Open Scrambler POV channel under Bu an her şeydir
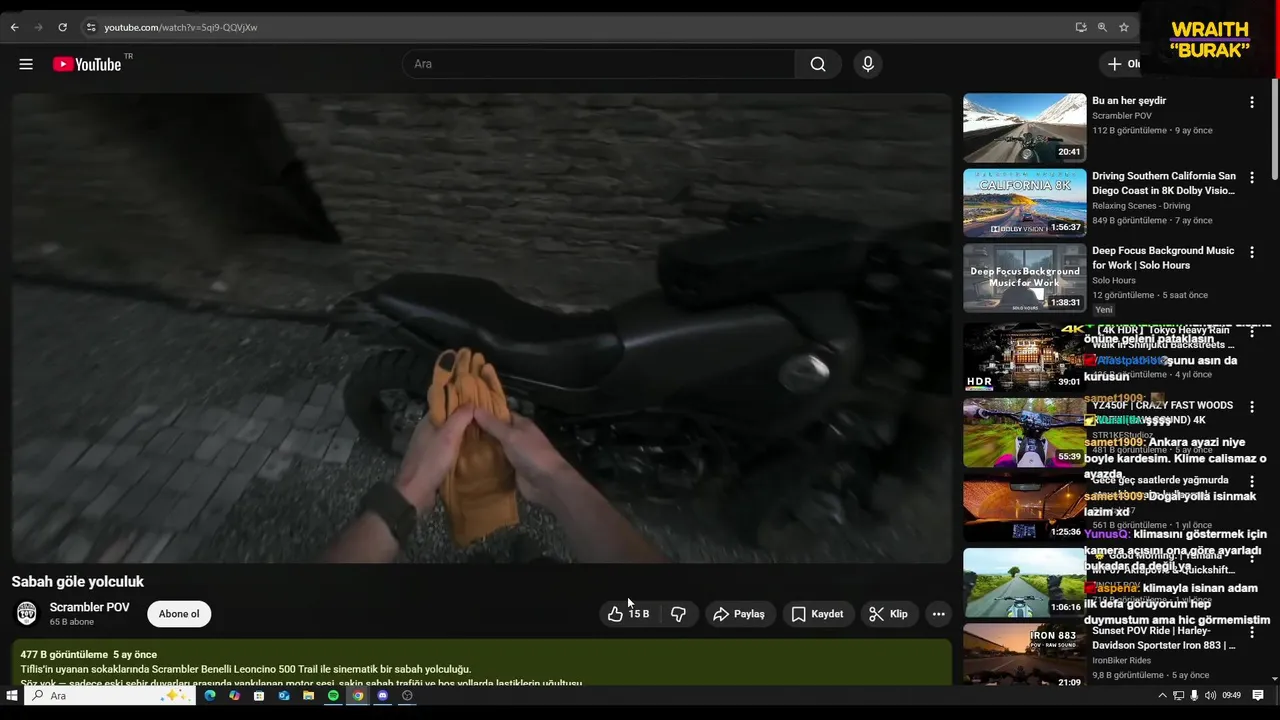This screenshot has width=1280, height=720. pos(1122,116)
